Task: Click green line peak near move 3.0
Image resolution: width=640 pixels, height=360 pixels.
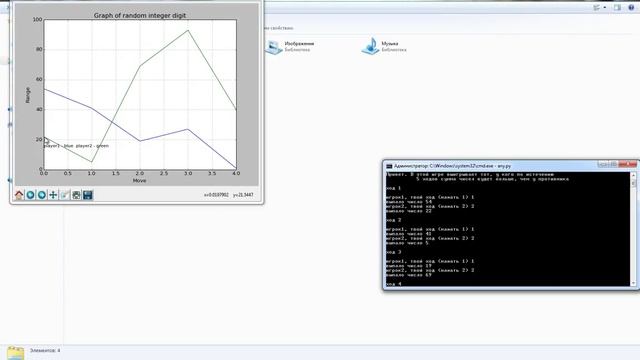Action: click(188, 30)
